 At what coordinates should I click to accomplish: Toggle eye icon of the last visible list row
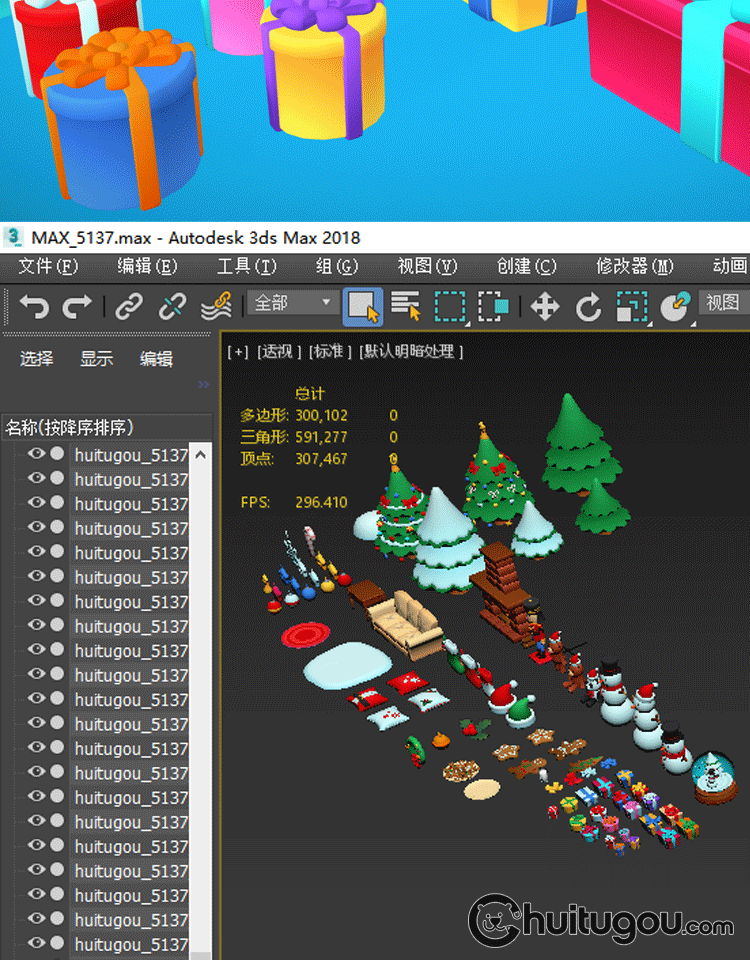[37, 943]
